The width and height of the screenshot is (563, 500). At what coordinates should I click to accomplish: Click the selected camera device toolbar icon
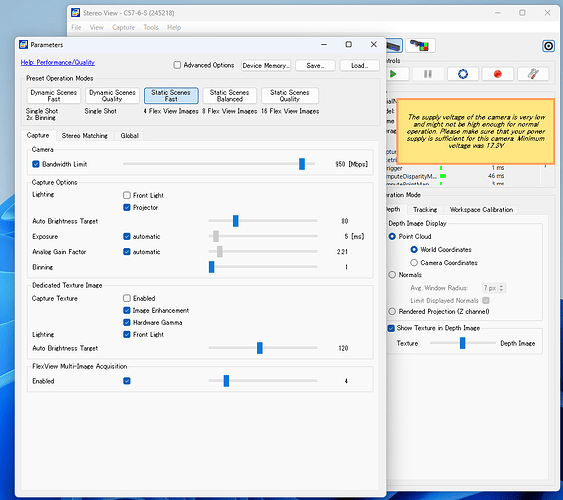394,46
